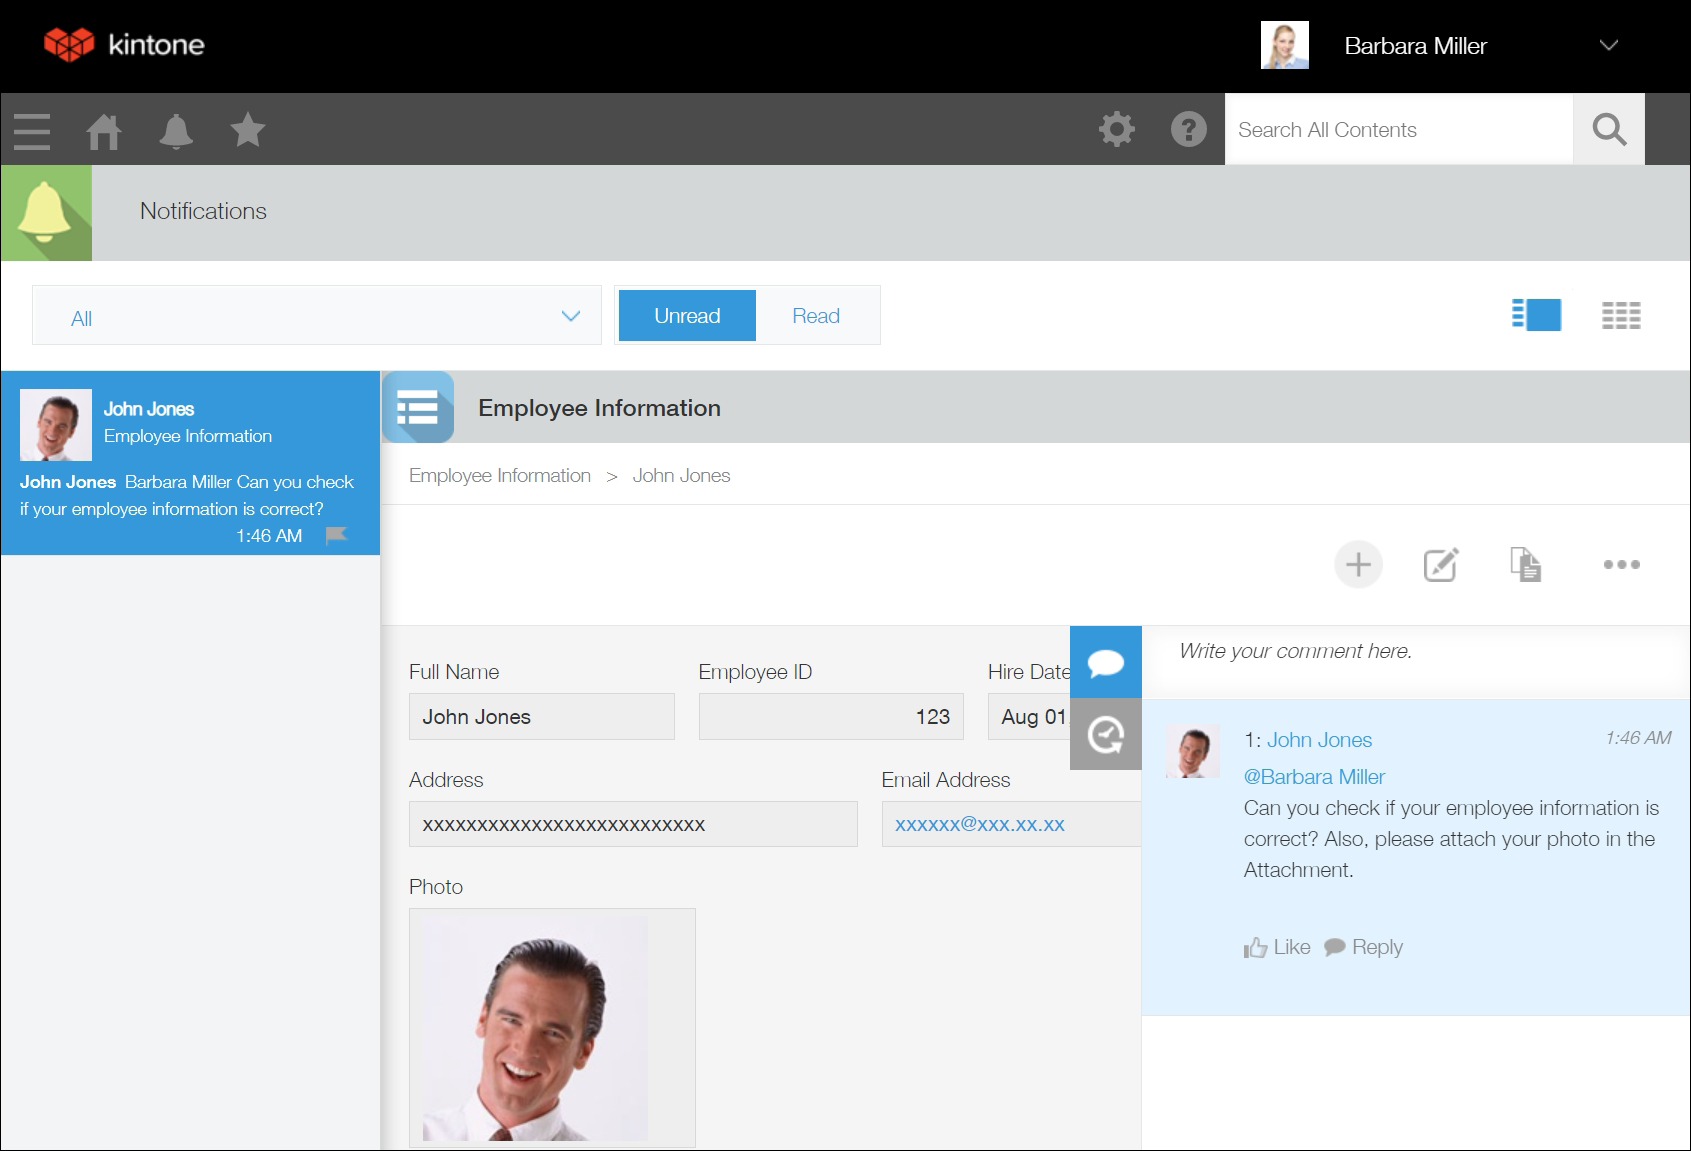Click the Help question mark icon
The image size is (1691, 1151).
1187,129
